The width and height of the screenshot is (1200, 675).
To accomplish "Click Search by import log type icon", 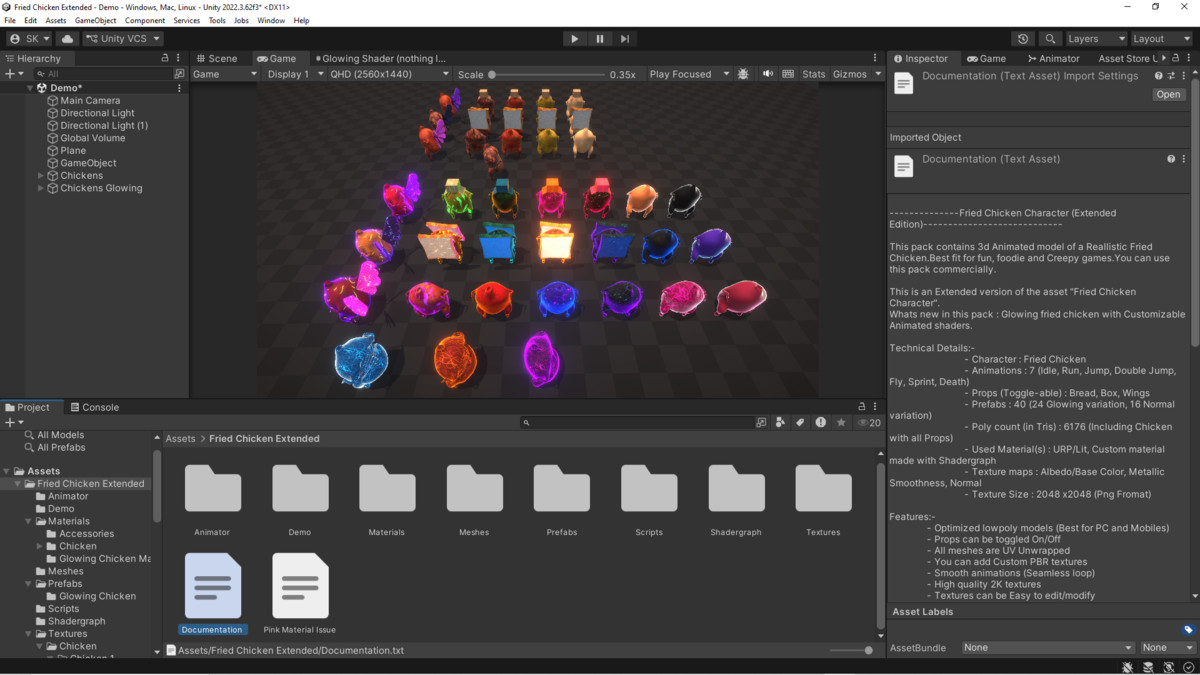I will [821, 423].
